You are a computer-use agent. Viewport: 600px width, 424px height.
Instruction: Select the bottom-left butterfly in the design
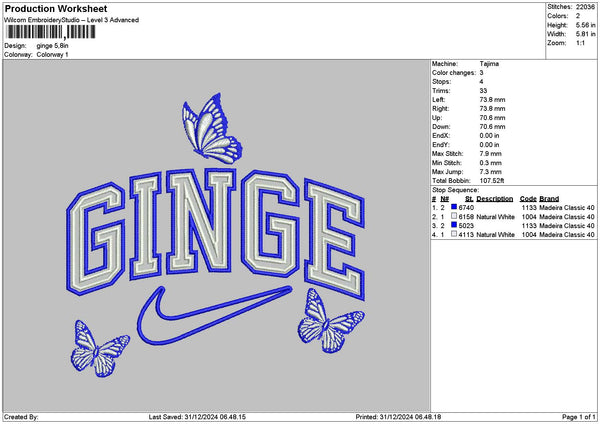(99, 348)
